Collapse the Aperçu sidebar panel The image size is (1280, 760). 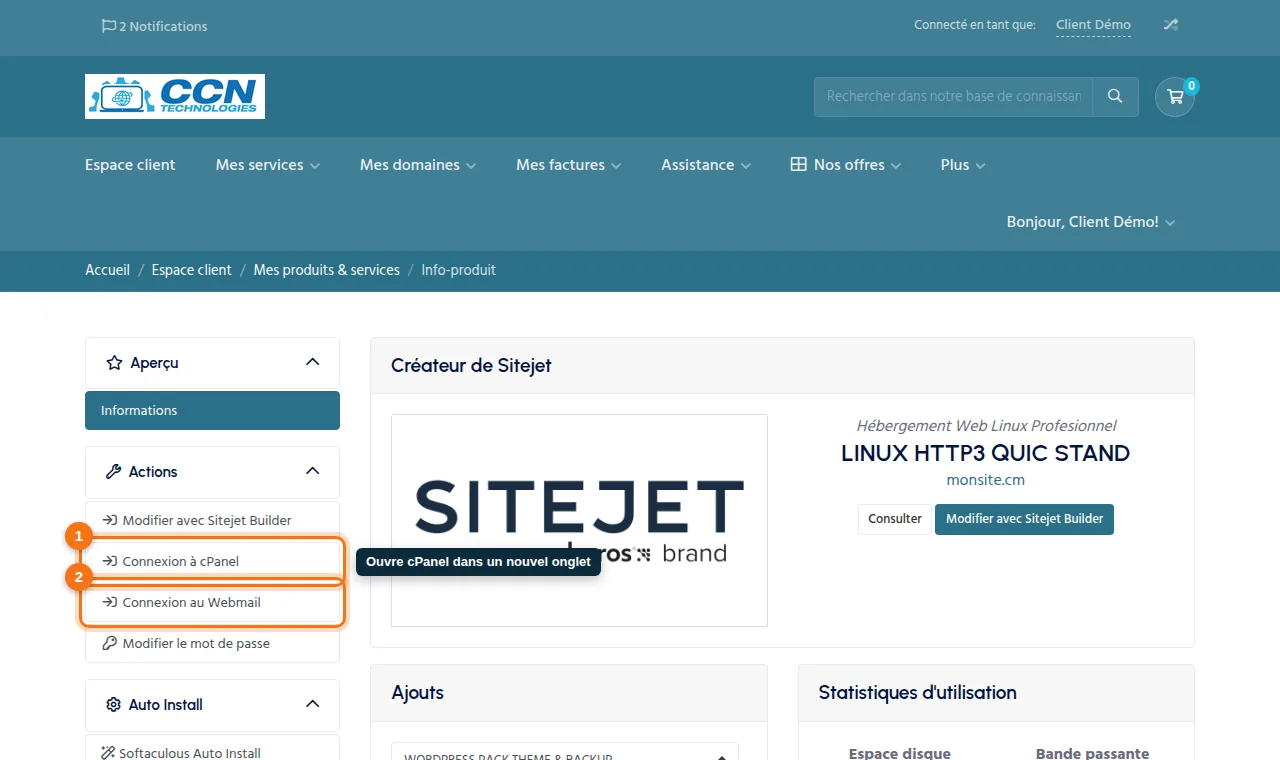[x=312, y=363]
